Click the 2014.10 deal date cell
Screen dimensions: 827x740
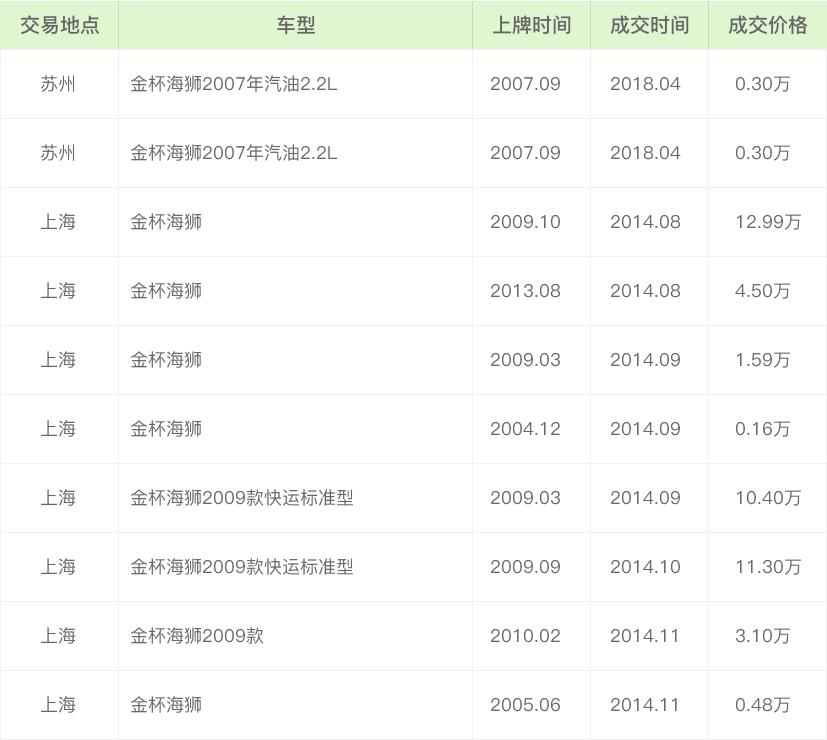coord(645,567)
